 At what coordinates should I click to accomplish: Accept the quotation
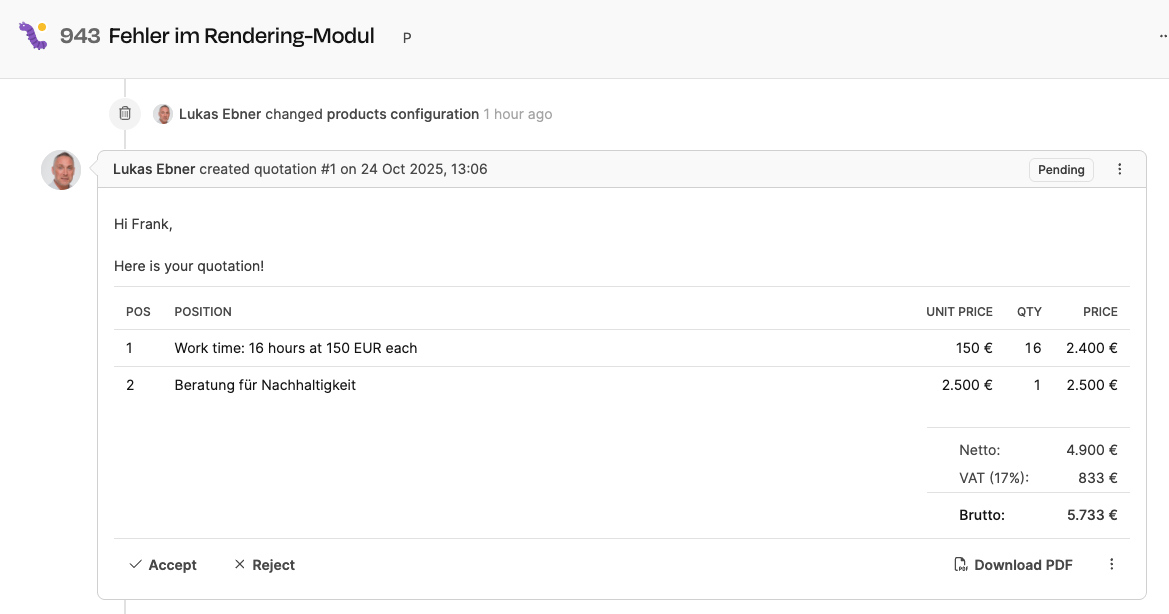[x=163, y=565]
